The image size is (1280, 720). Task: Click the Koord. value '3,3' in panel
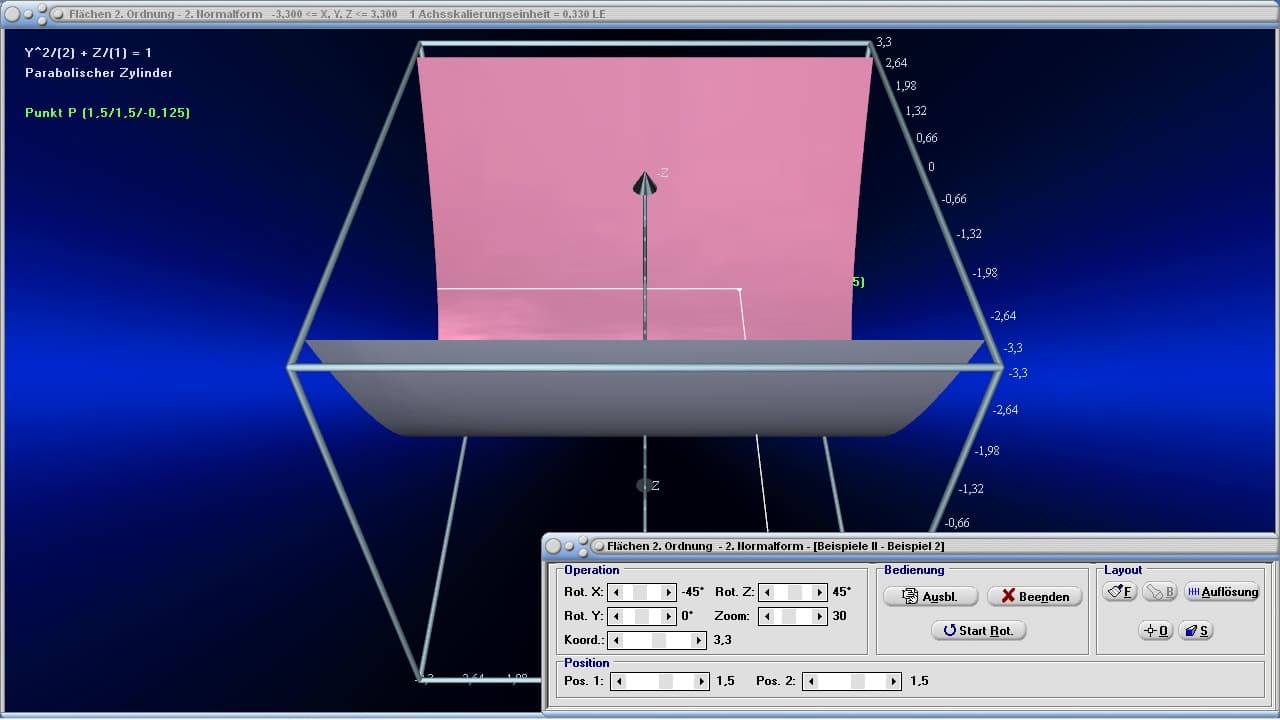coord(722,640)
